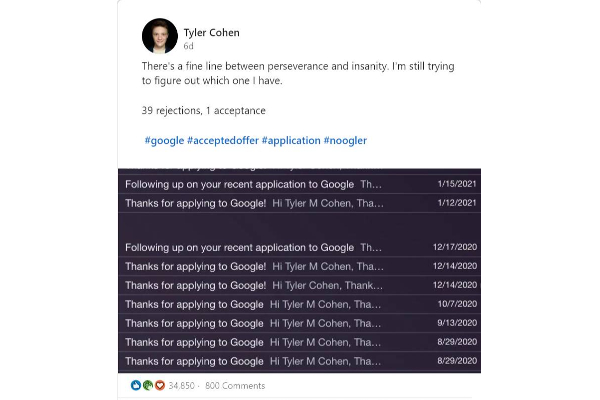The width and height of the screenshot is (600, 400).
Task: Open the #acceptedoffer hashtag
Action: [223, 141]
